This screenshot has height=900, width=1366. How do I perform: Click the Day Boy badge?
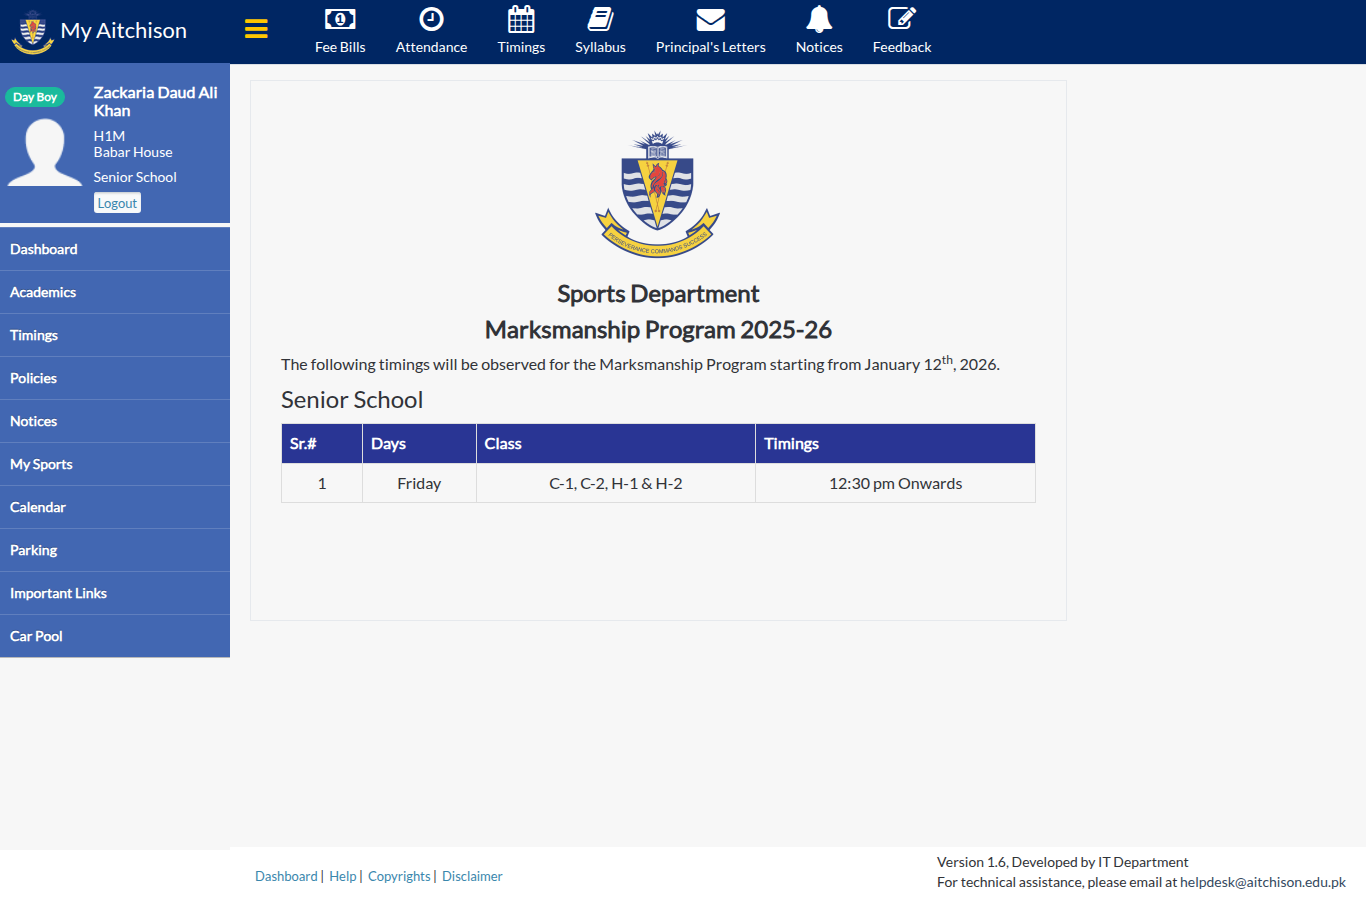(x=35, y=97)
